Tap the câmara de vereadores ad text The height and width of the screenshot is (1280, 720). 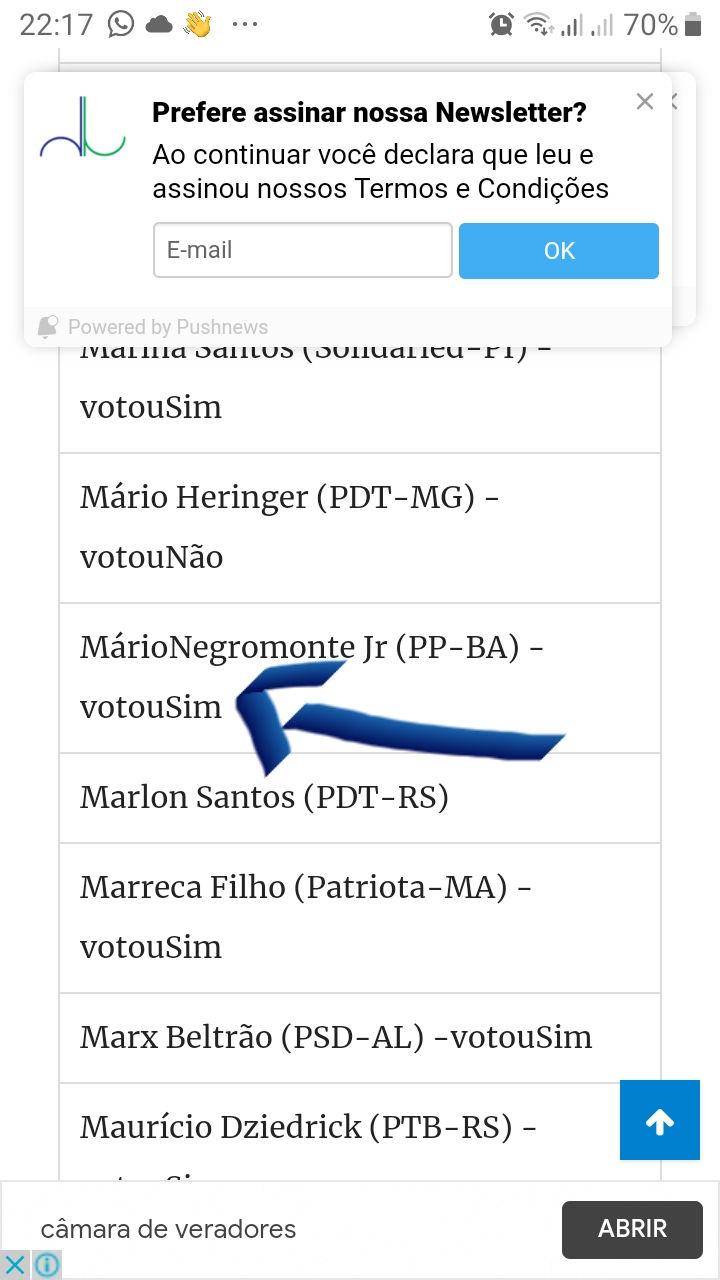coord(168,1229)
